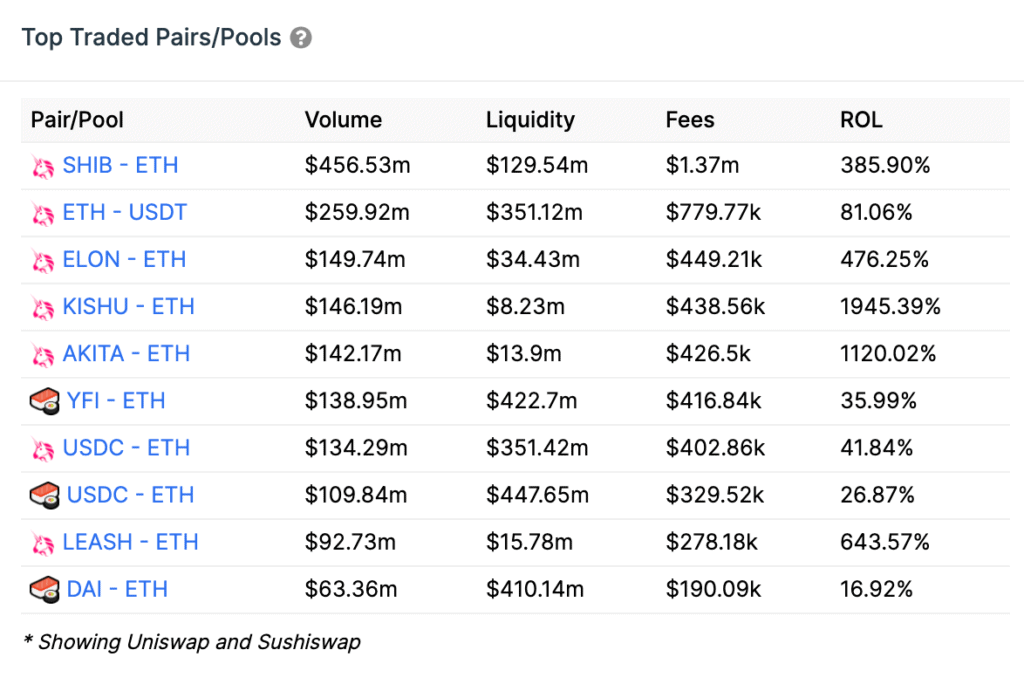The image size is (1024, 684).
Task: Click the Uniswap icon beside KISHU - ETH
Action: click(42, 307)
